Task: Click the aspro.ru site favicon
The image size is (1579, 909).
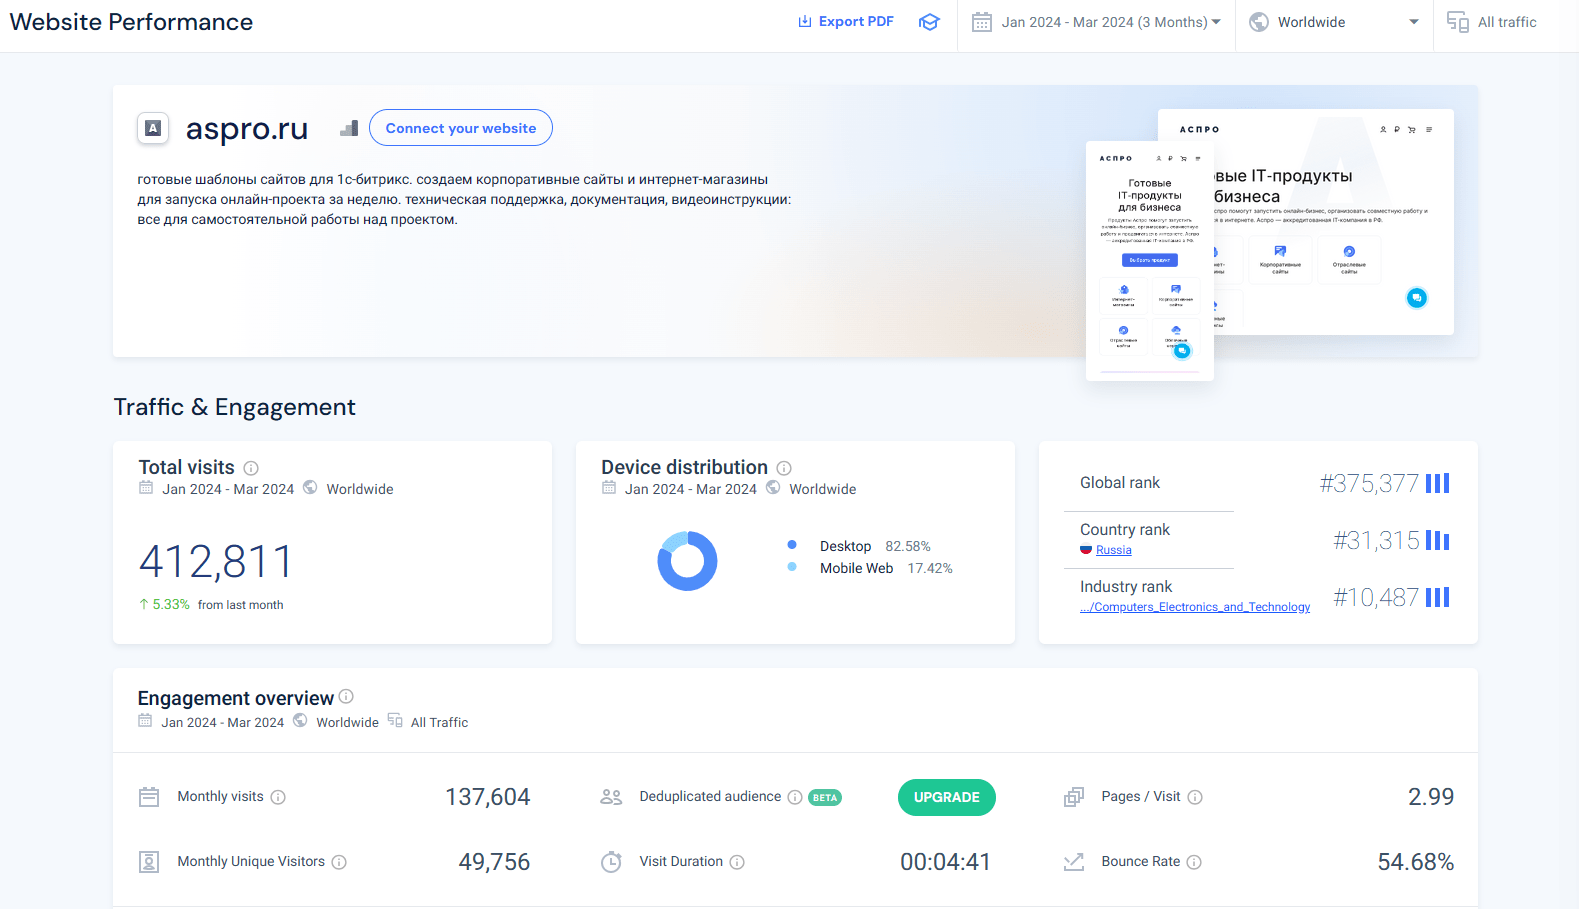Action: click(x=153, y=128)
